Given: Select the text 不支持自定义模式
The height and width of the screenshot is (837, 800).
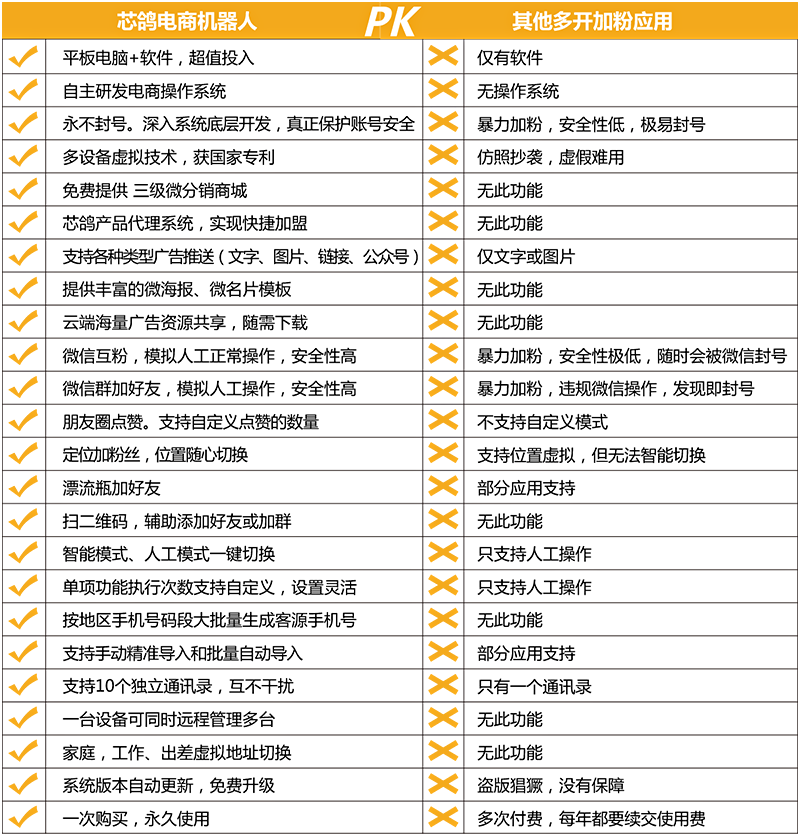Looking at the screenshot, I should [x=542, y=422].
